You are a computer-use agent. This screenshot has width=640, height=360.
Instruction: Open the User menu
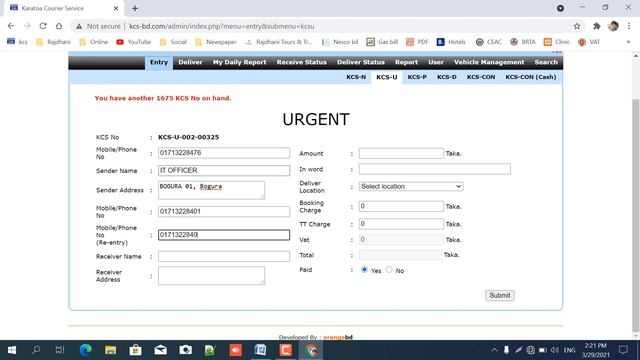pyautogui.click(x=436, y=62)
